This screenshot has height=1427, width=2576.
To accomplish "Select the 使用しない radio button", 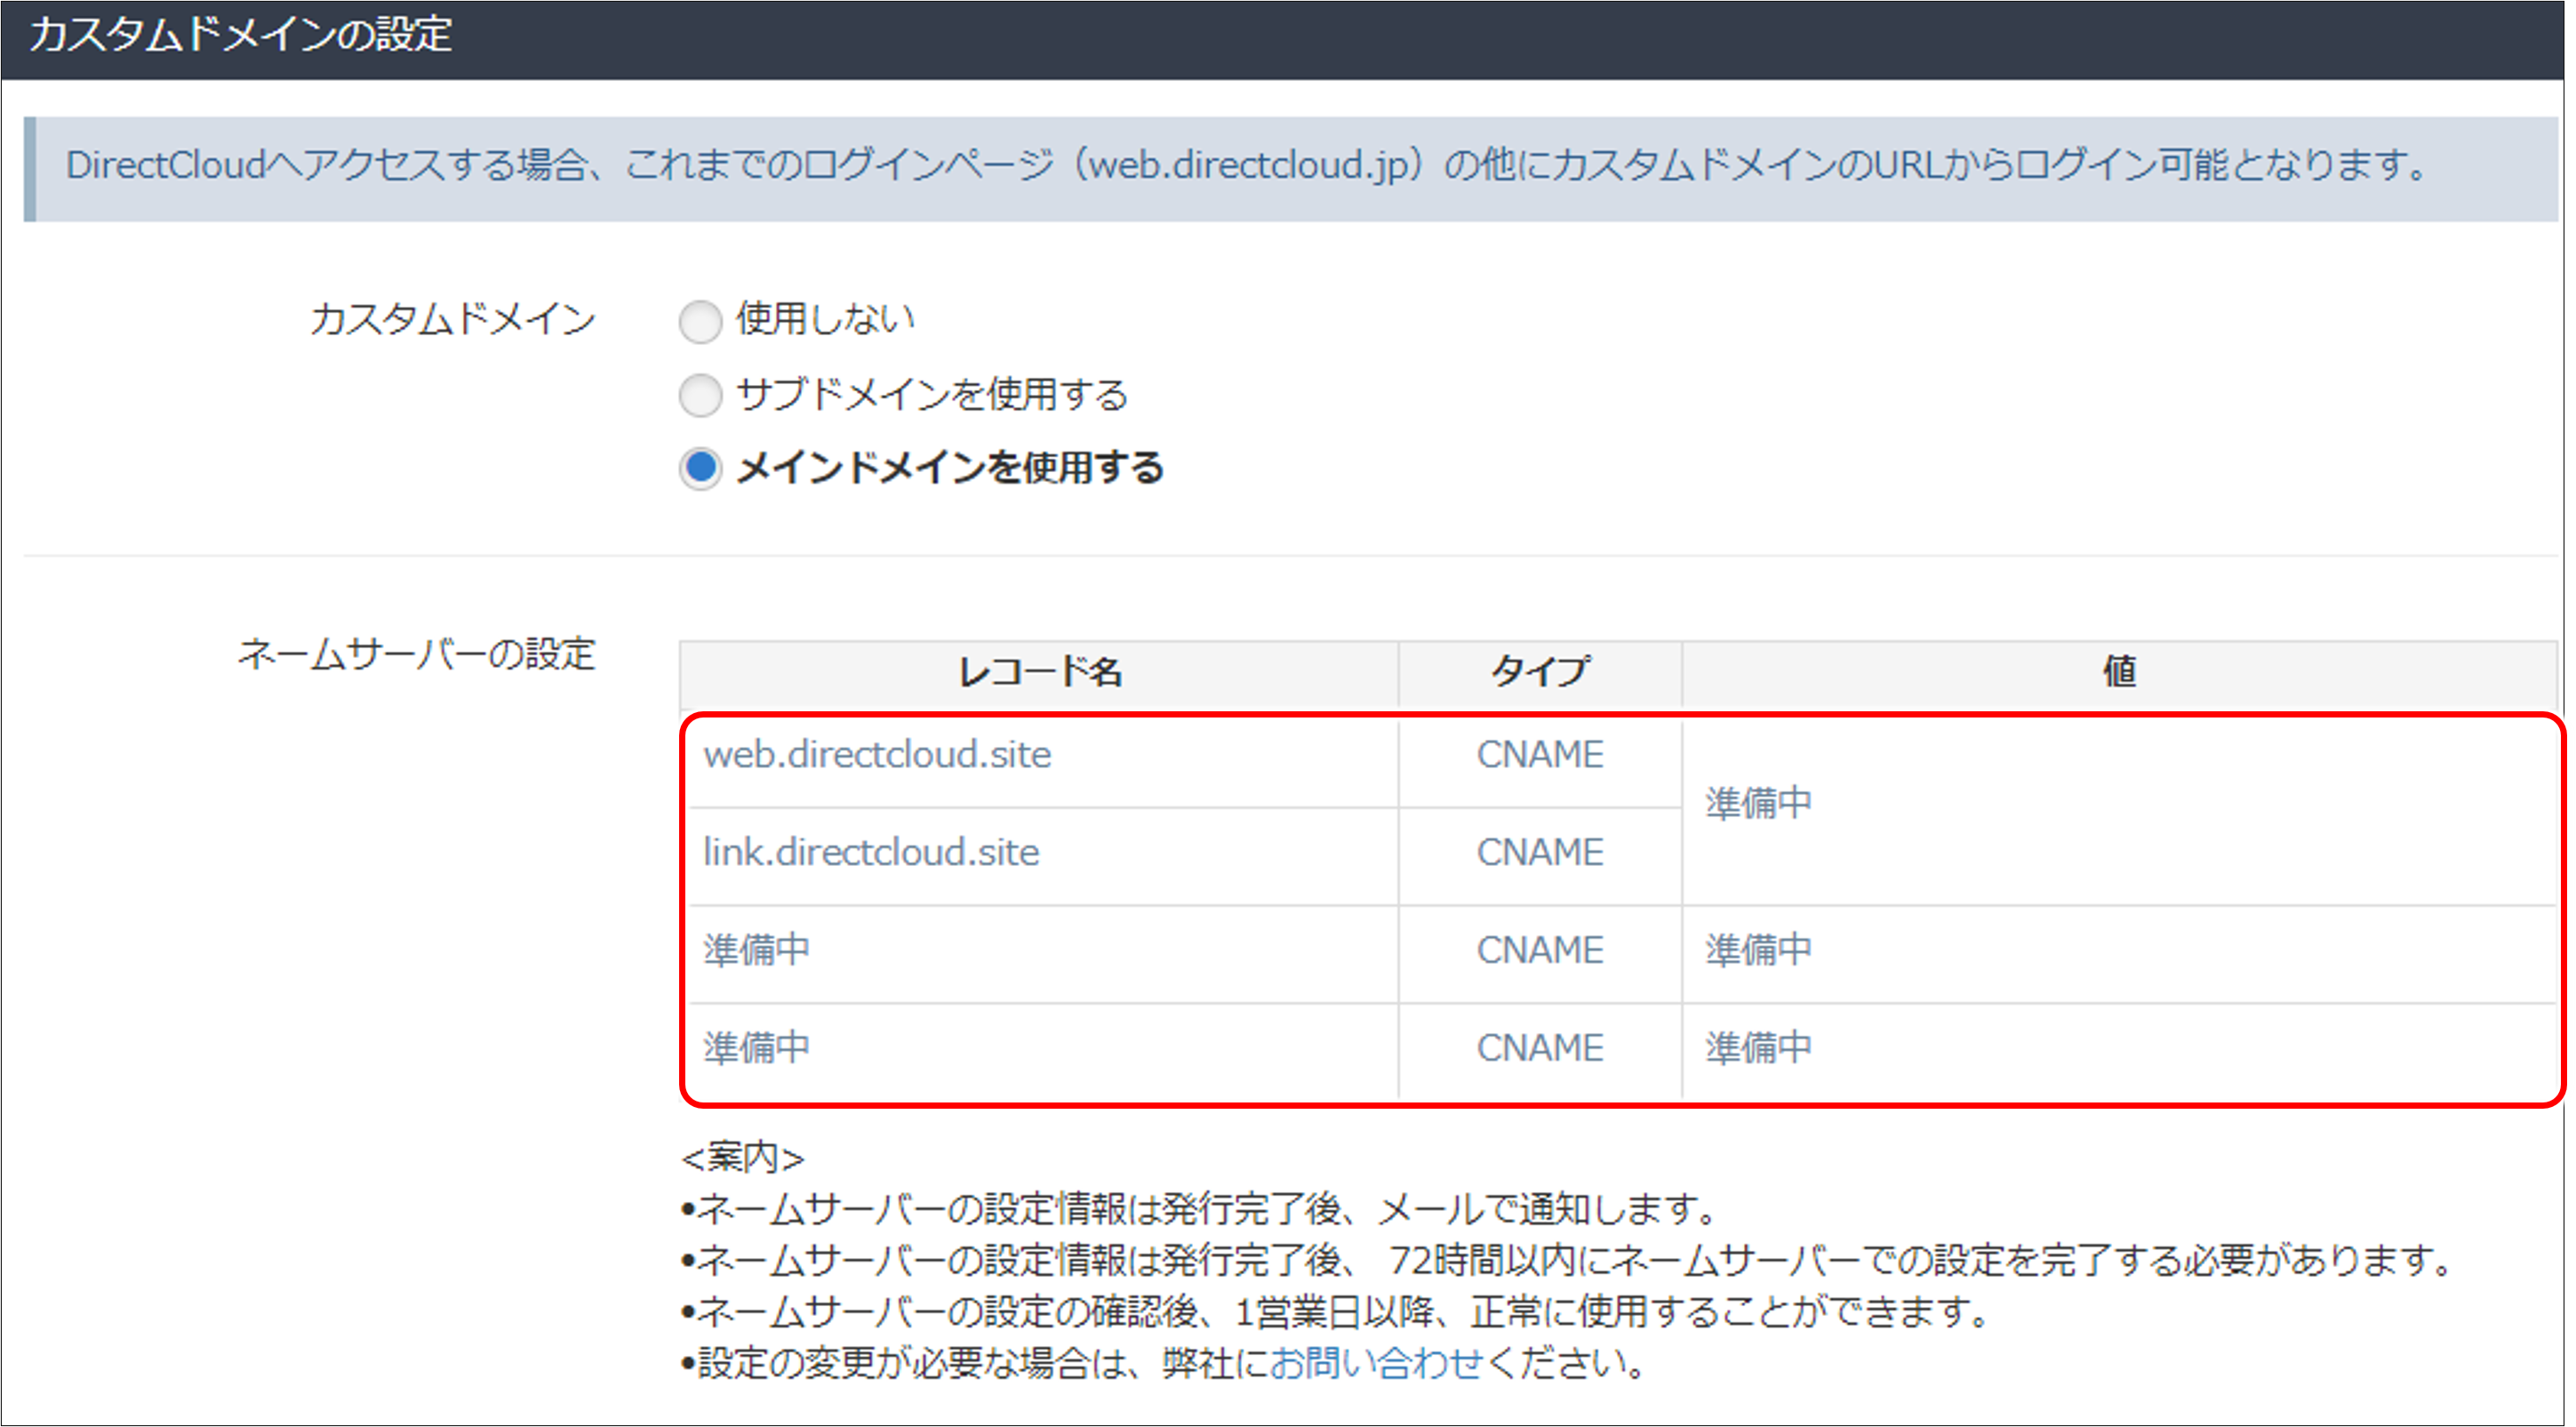I will coord(700,321).
